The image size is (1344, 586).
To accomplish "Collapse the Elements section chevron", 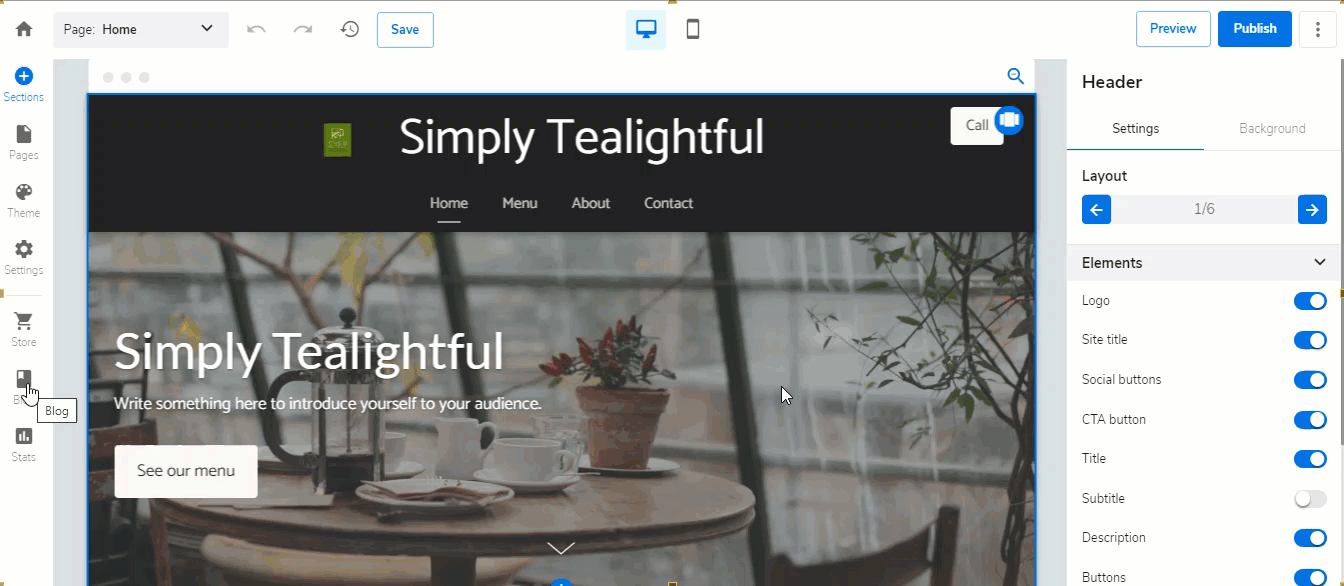I will click(x=1319, y=263).
